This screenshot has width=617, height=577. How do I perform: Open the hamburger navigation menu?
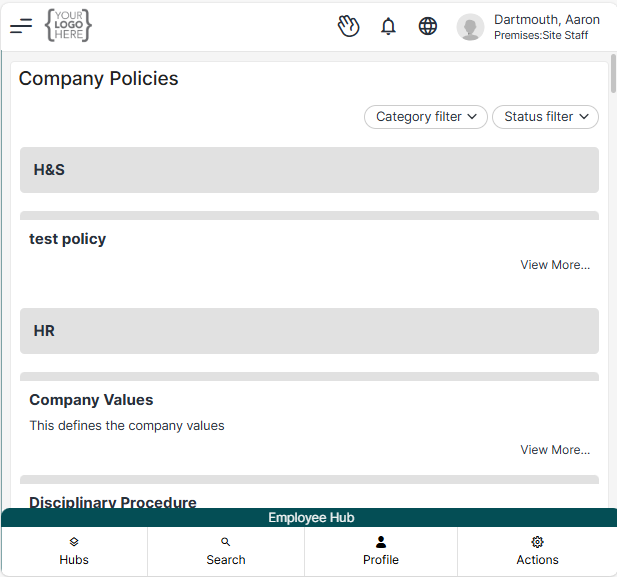coord(21,27)
